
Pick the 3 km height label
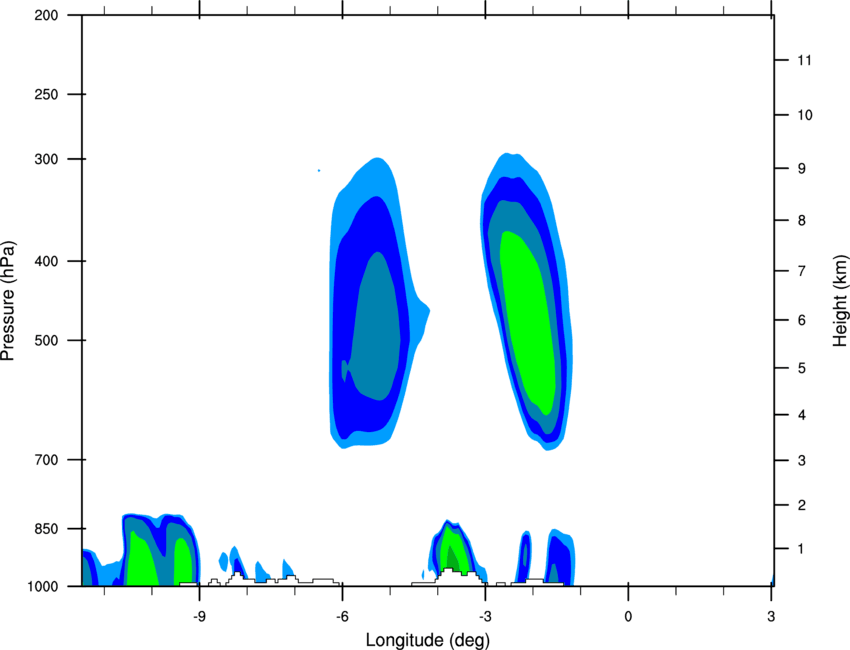pos(802,461)
